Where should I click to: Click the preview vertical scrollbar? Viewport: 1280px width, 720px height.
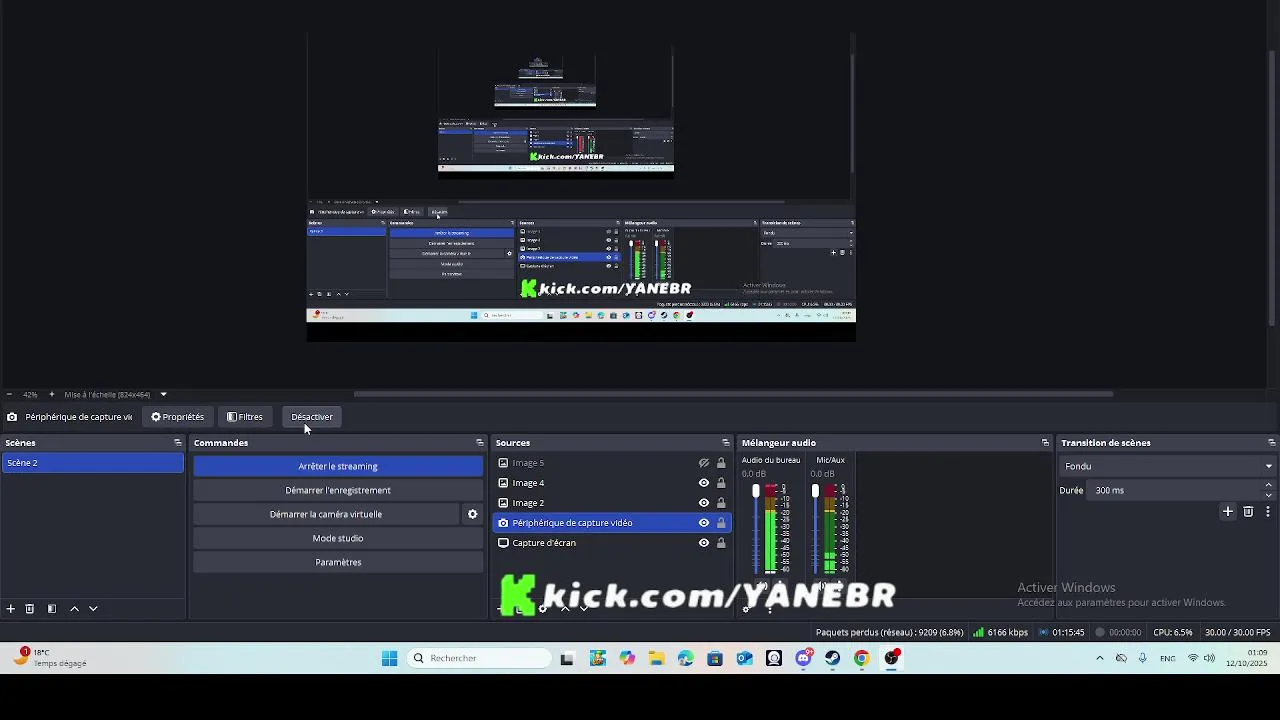click(1272, 188)
